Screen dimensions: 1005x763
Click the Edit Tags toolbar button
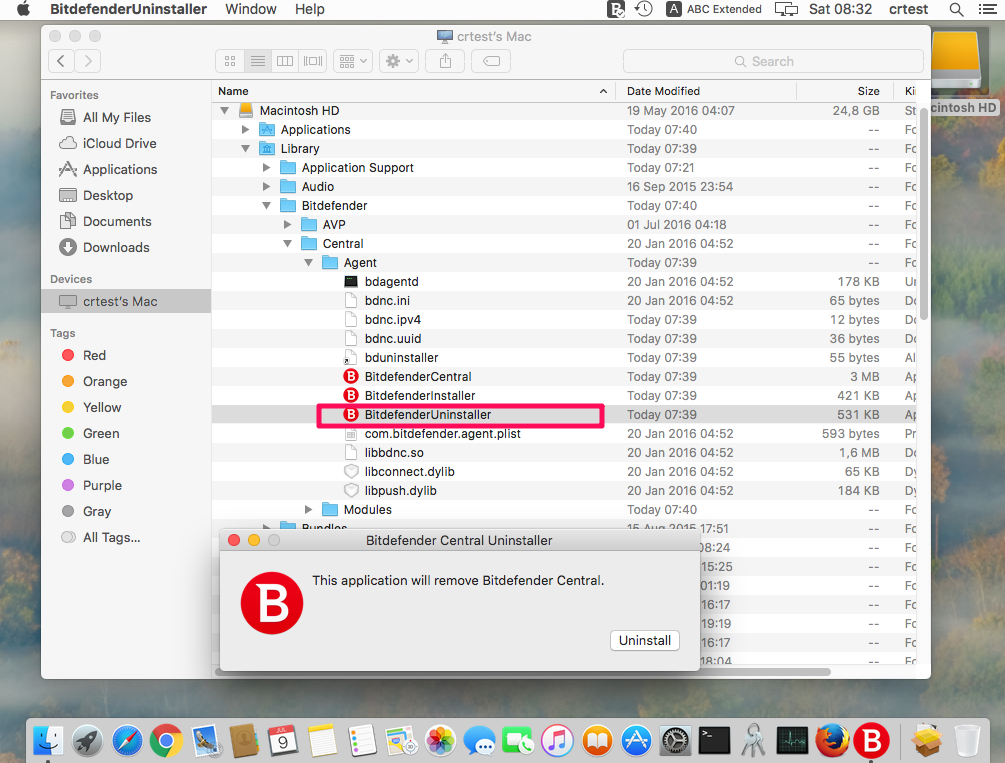pos(491,61)
